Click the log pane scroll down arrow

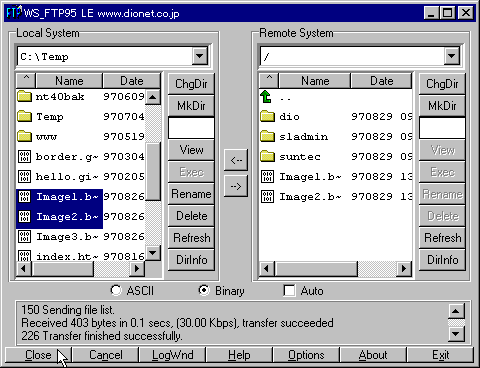click(x=456, y=334)
